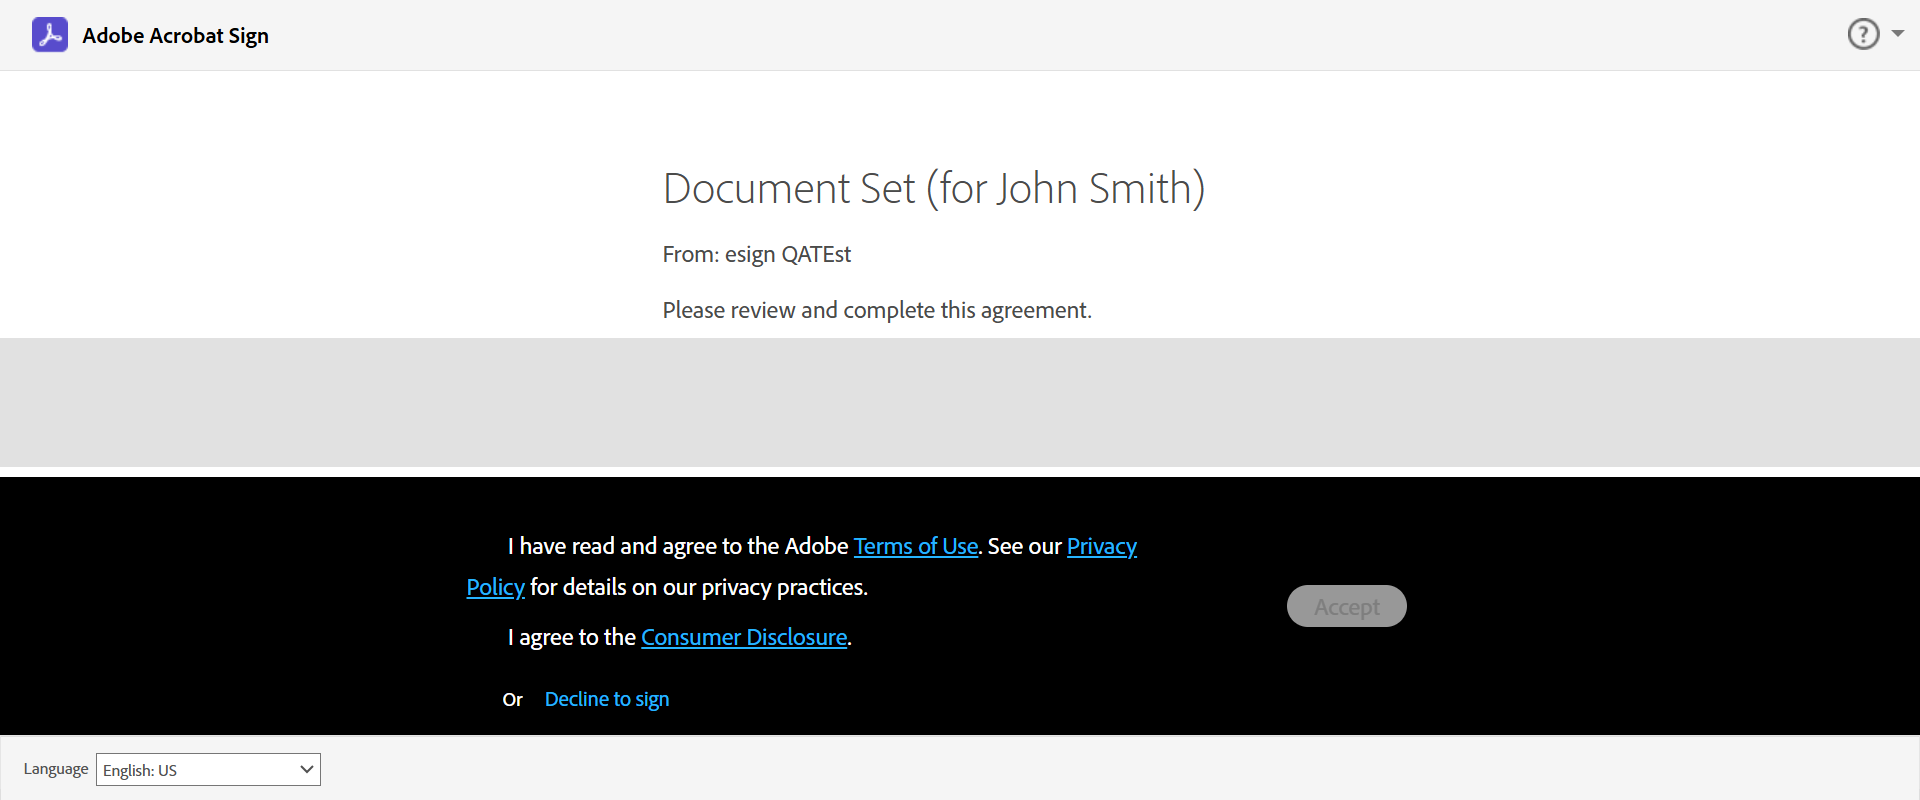Click the "Adobe Acrobat Sign" header title

[x=175, y=36]
